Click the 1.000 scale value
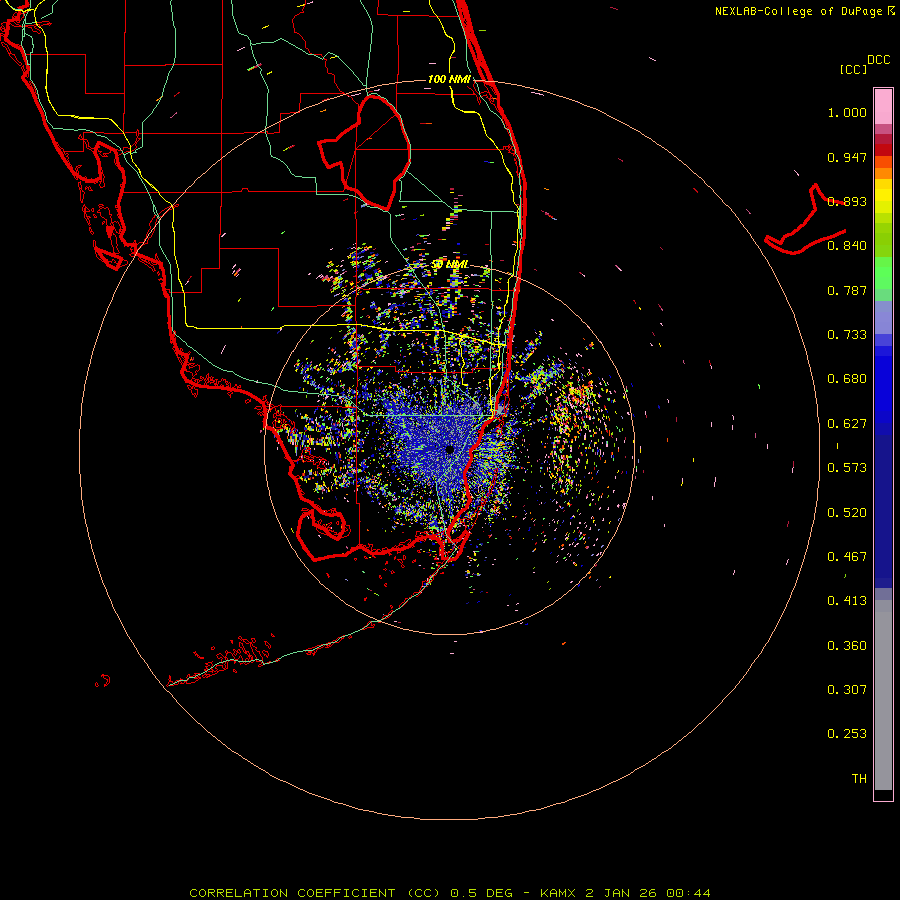Image resolution: width=900 pixels, height=900 pixels. 847,112
